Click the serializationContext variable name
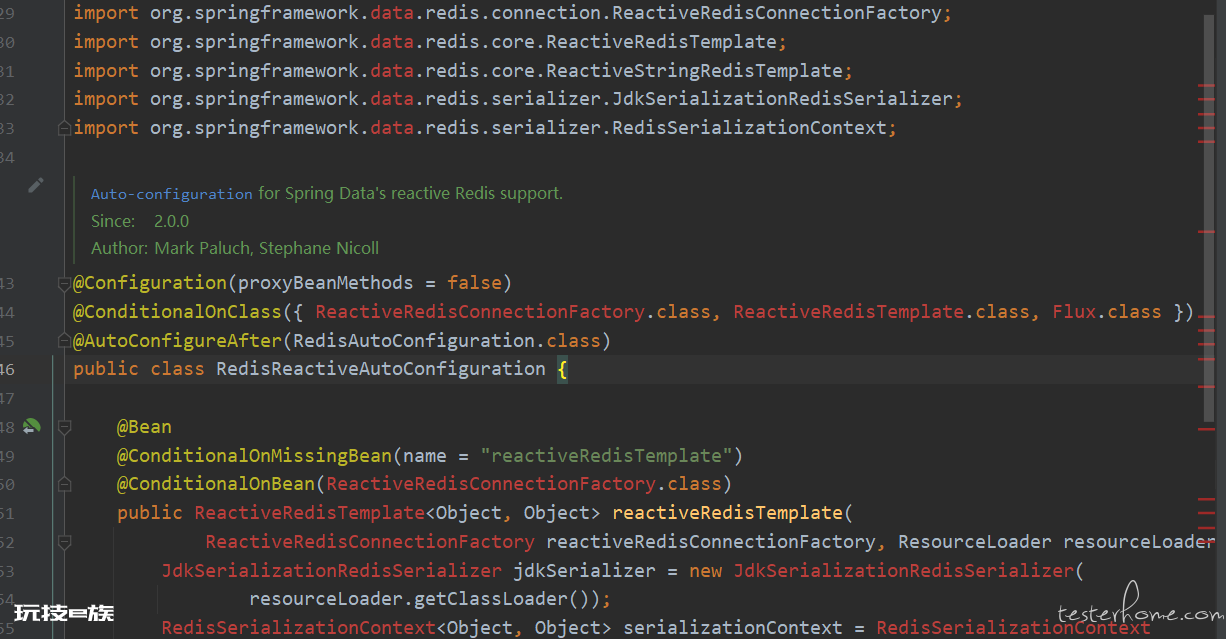 click(733, 628)
